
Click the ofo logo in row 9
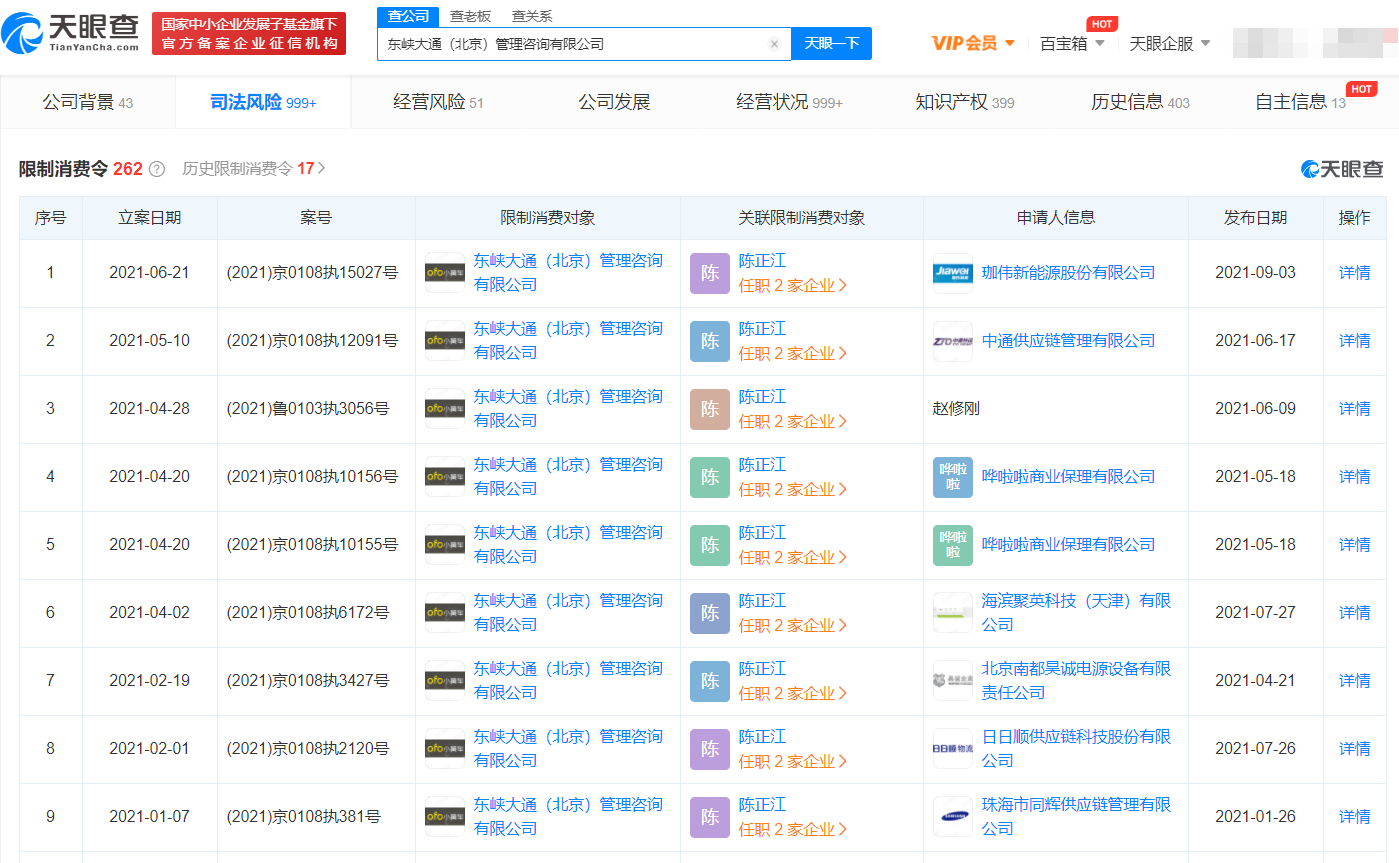point(445,817)
